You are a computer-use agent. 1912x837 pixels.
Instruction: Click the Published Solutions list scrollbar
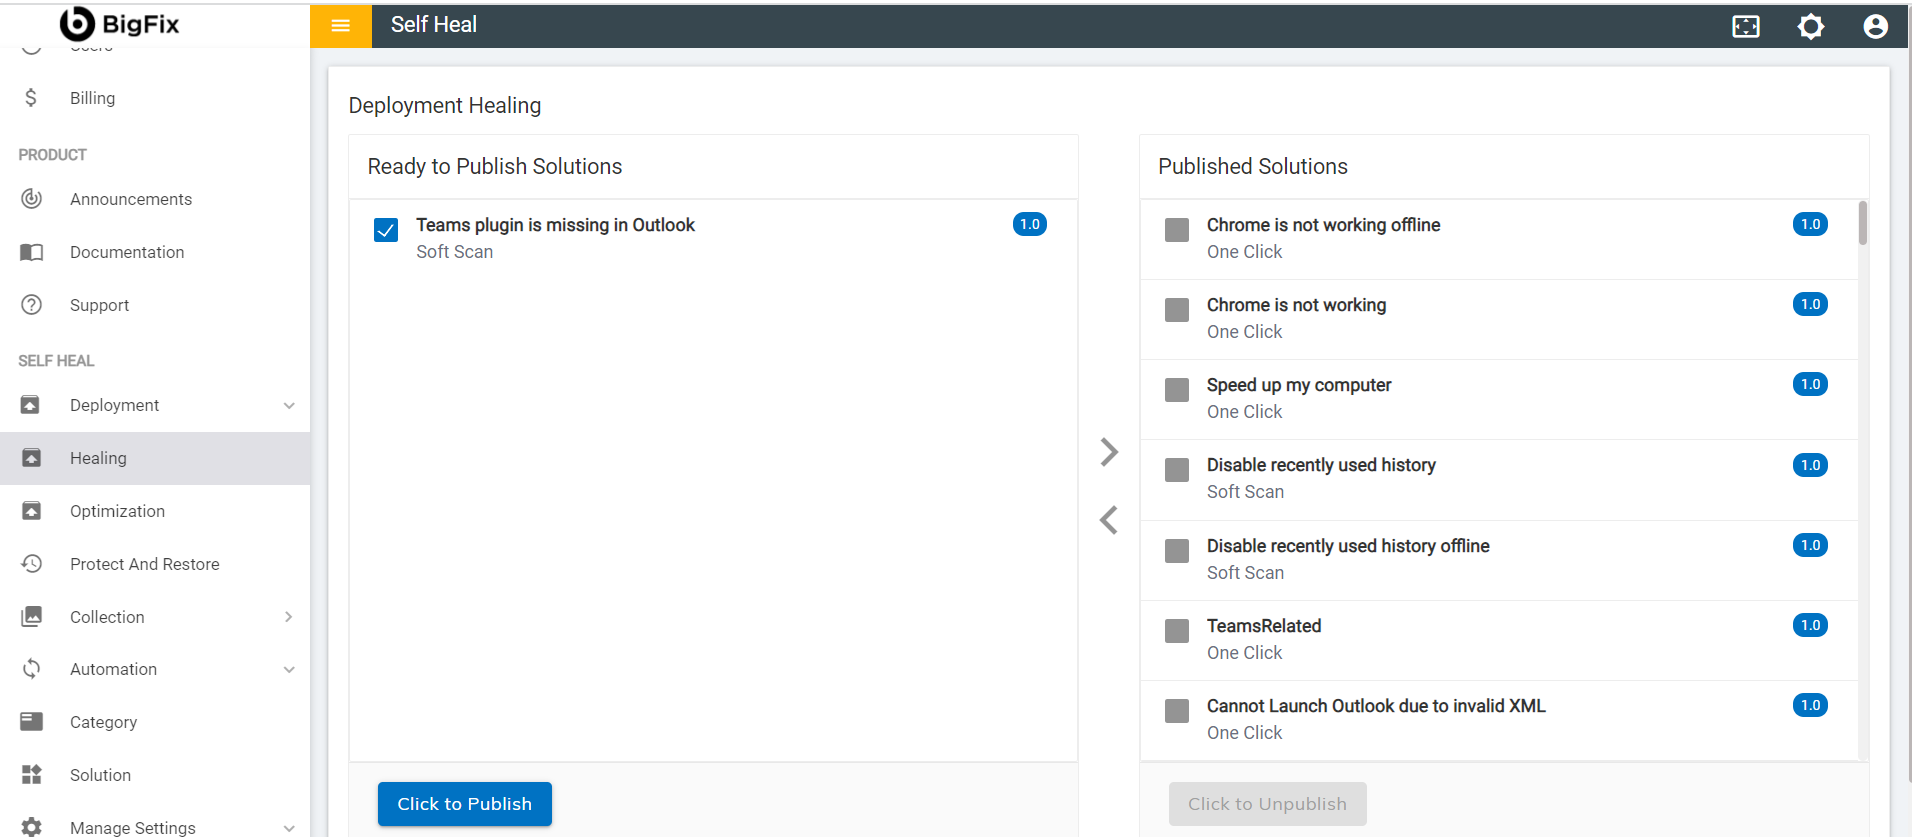(1863, 223)
